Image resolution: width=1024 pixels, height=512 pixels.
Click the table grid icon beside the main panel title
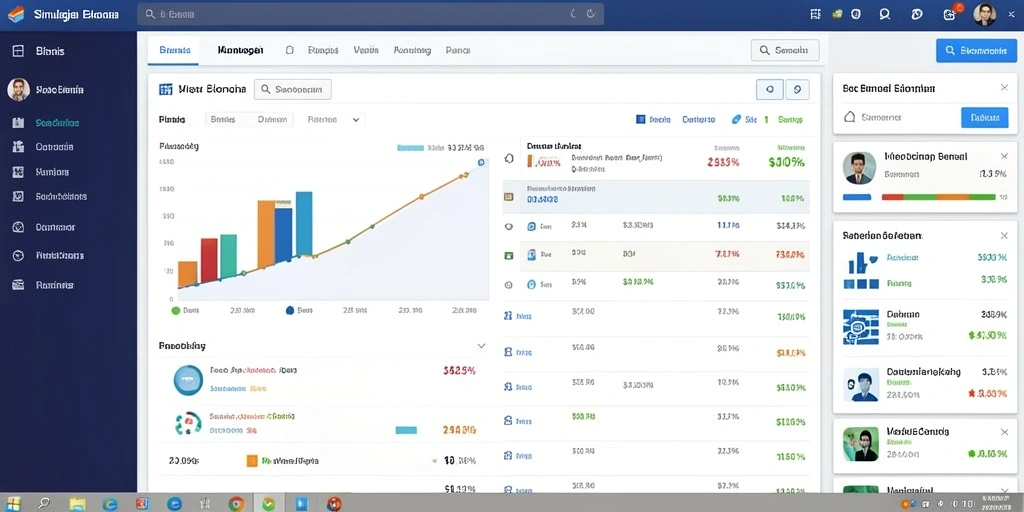[x=165, y=89]
